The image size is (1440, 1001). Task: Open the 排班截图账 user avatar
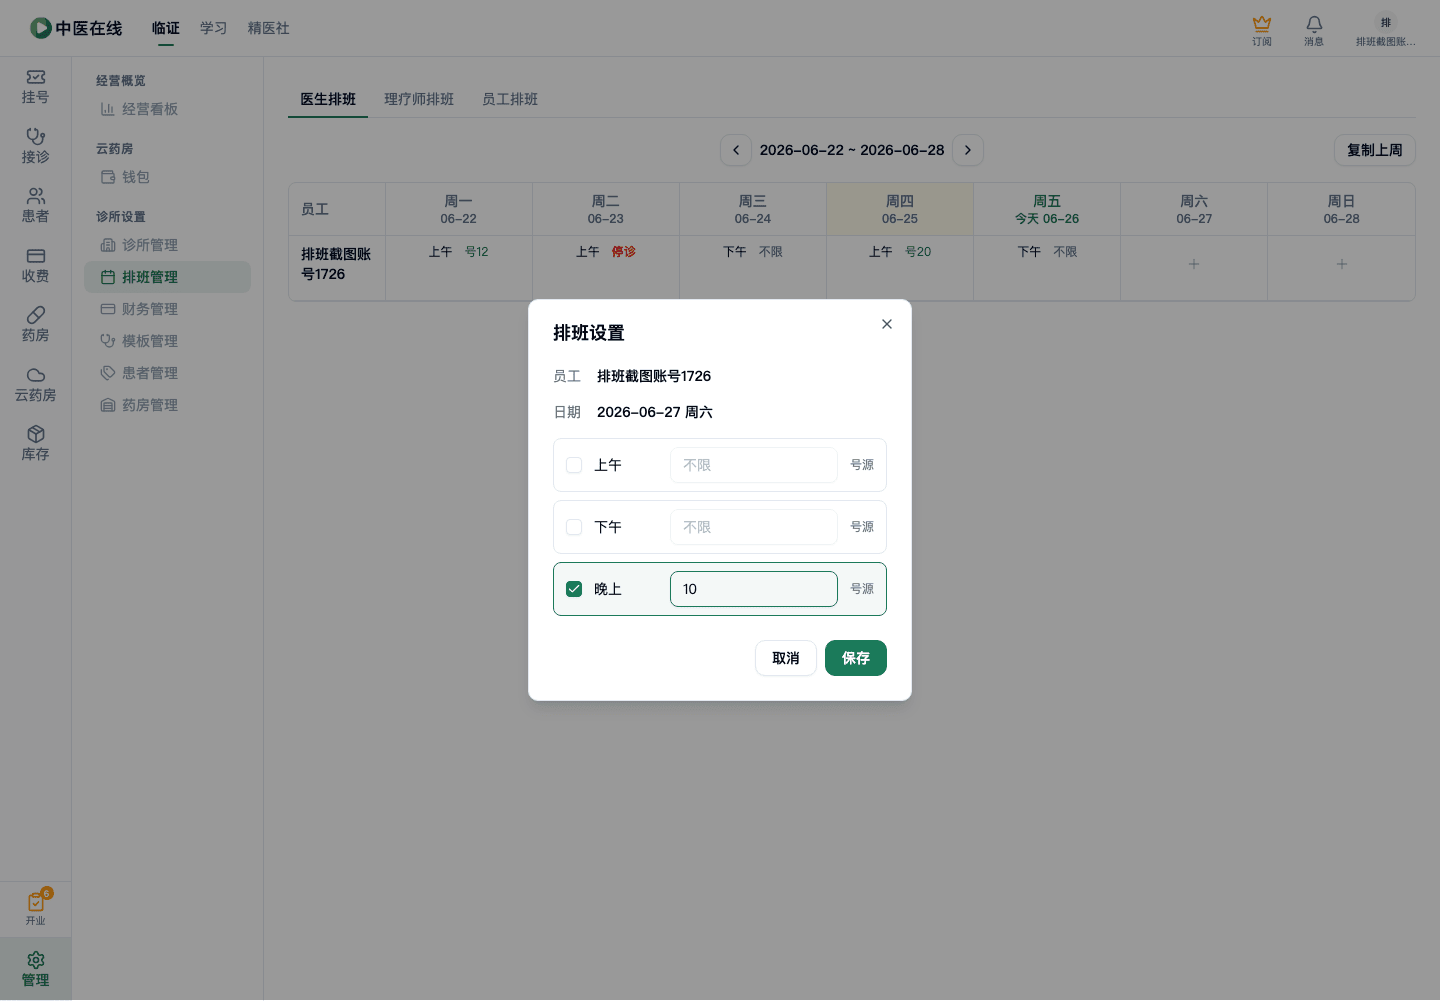(x=1386, y=23)
